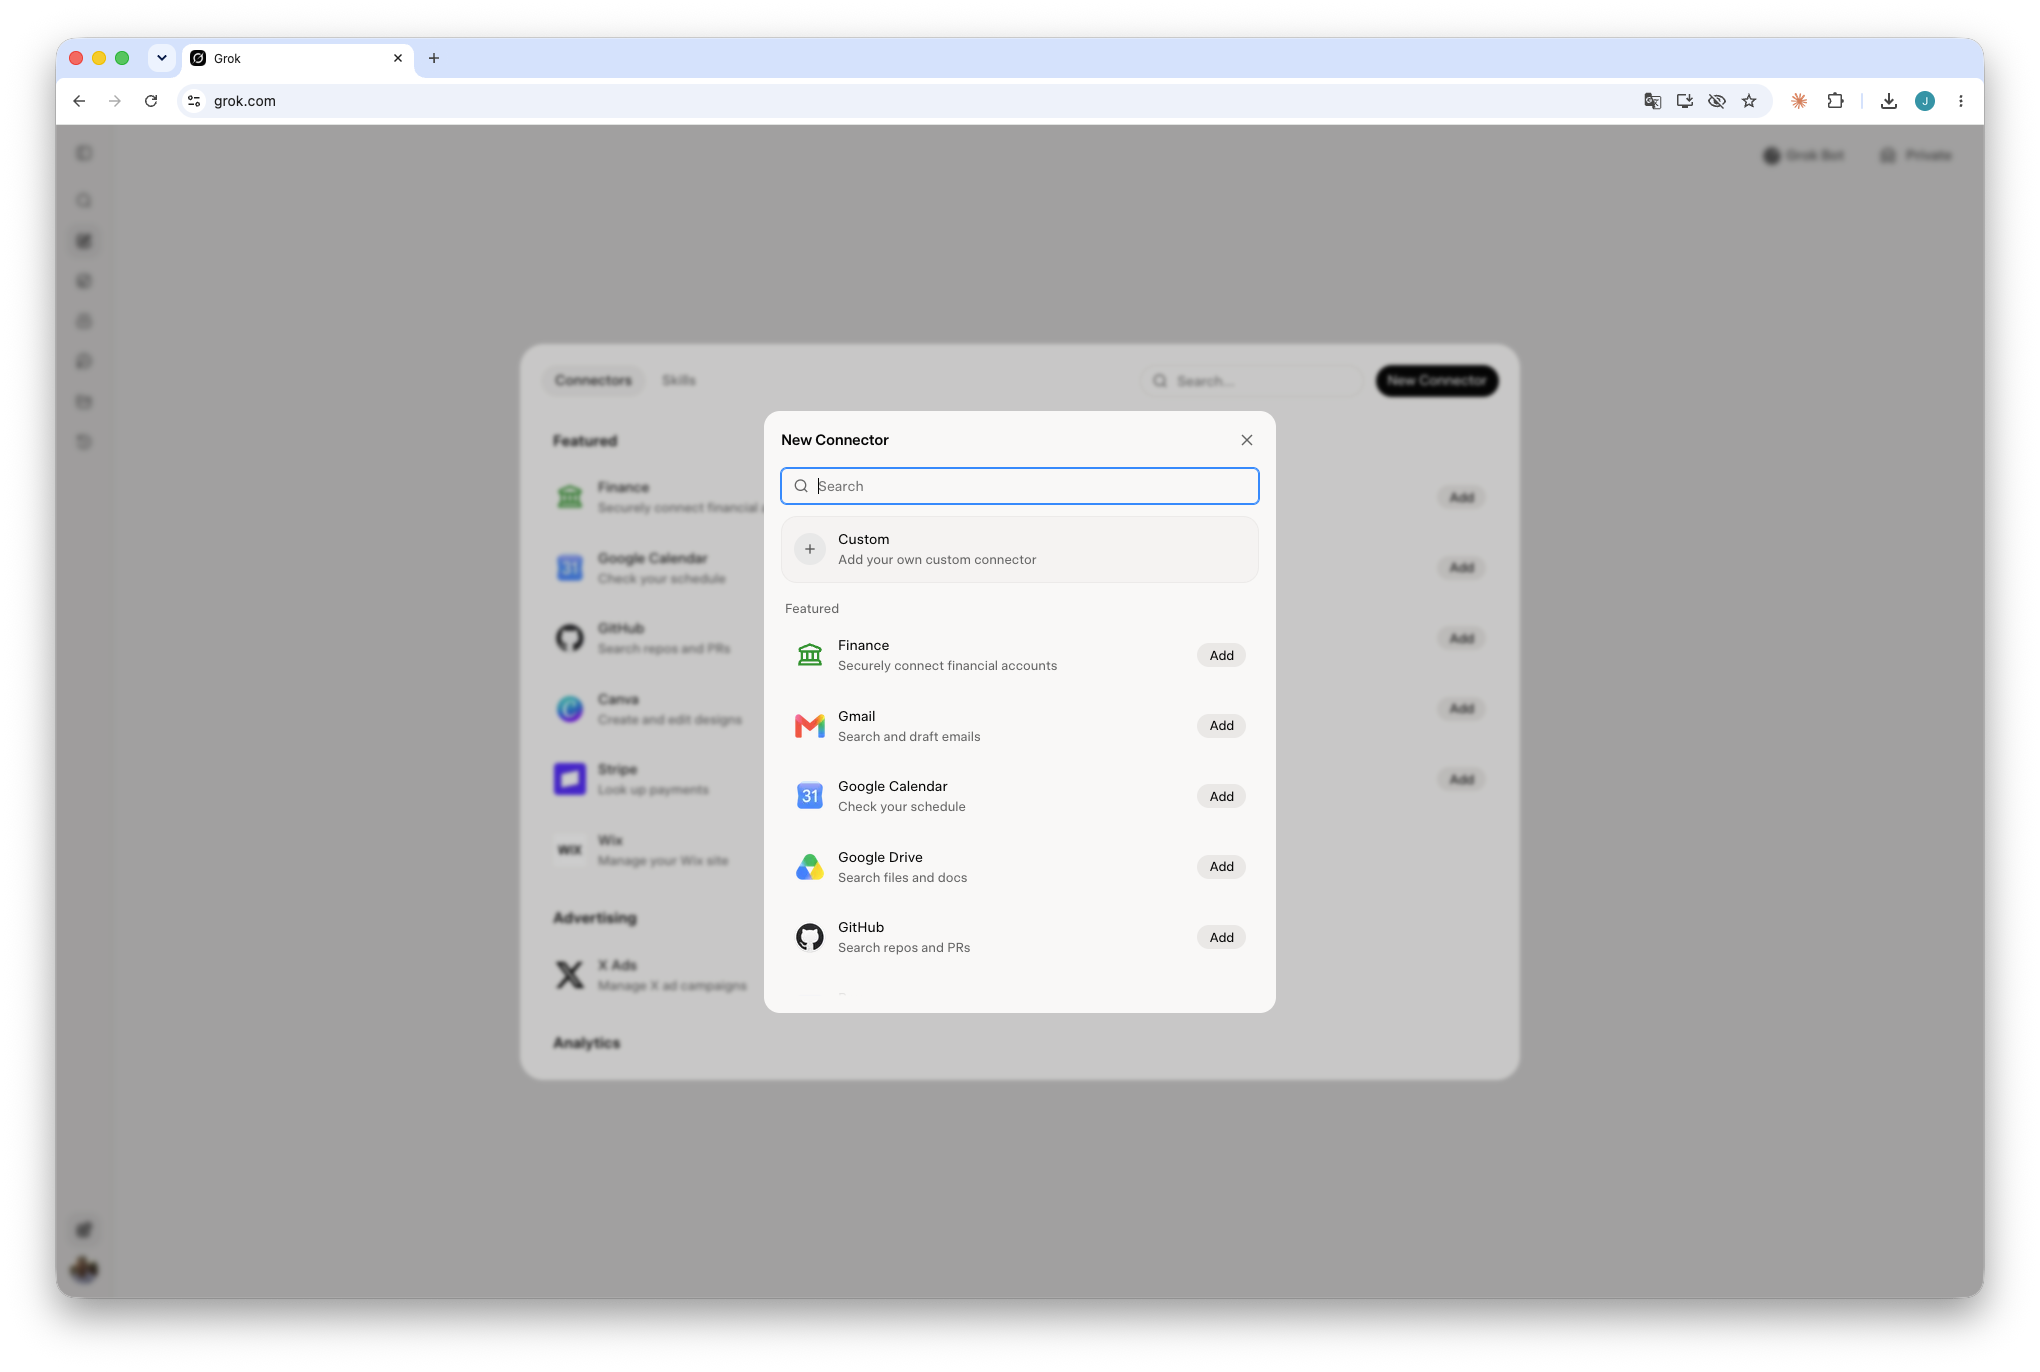Select the 'Search files and docs' text
This screenshot has height=1372, width=2040.
click(x=902, y=878)
